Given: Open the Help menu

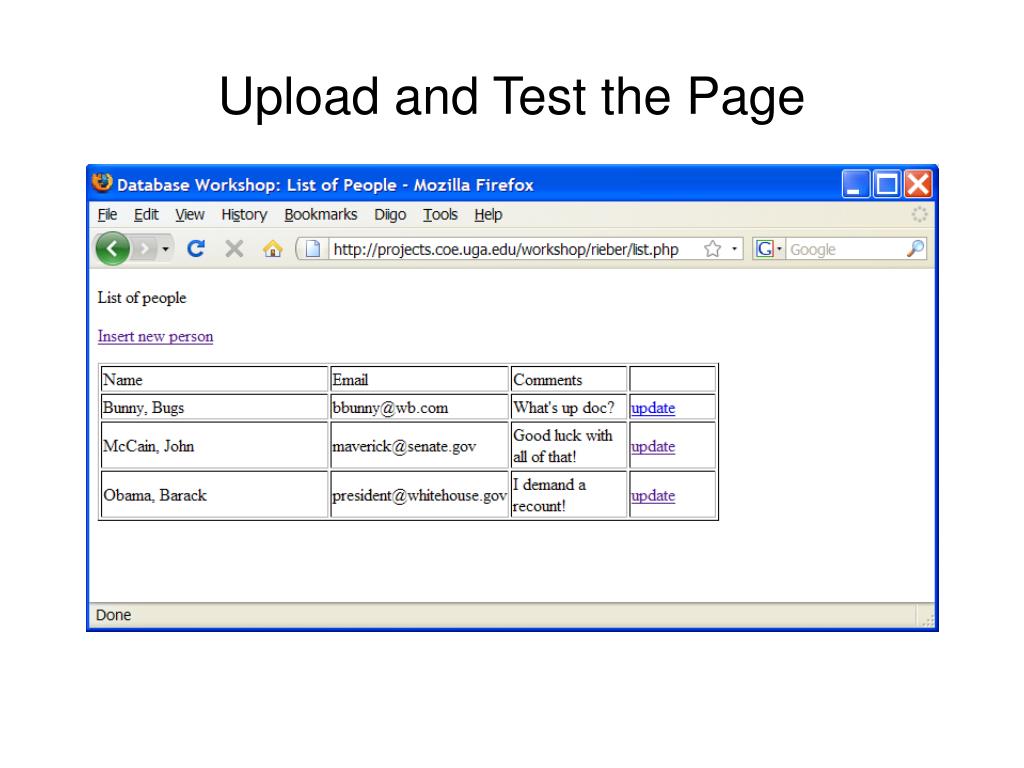Looking at the screenshot, I should (x=488, y=214).
